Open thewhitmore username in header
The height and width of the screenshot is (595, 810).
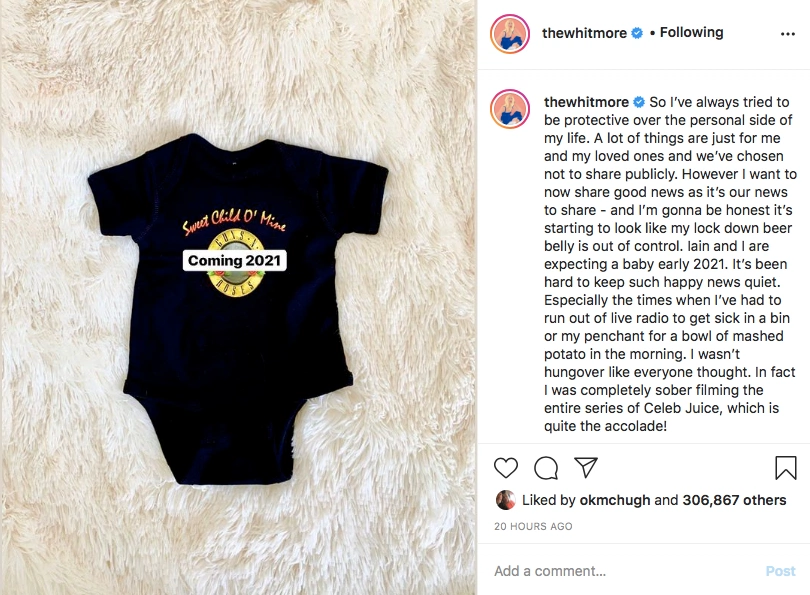(584, 33)
